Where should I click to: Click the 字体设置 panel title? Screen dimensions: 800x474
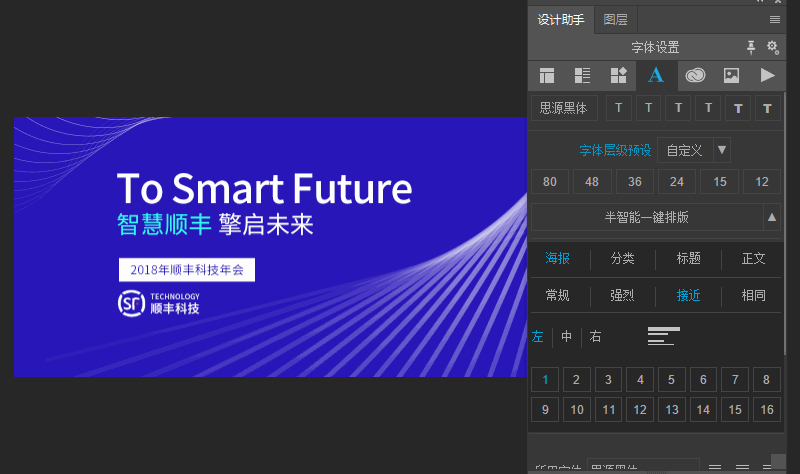coord(655,47)
